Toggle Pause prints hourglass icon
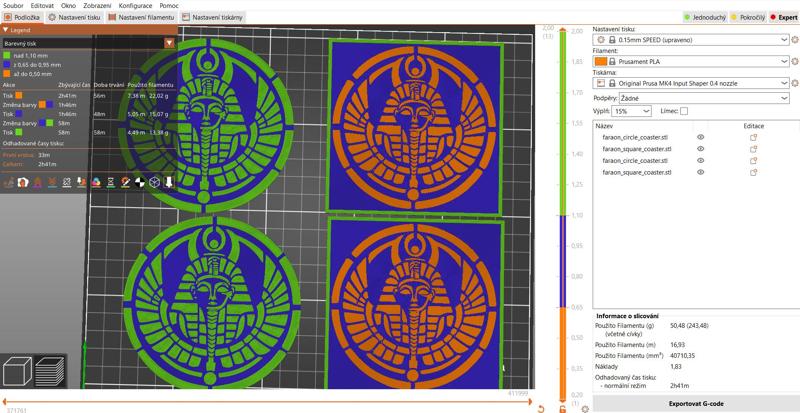This screenshot has height=413, width=800. [110, 182]
